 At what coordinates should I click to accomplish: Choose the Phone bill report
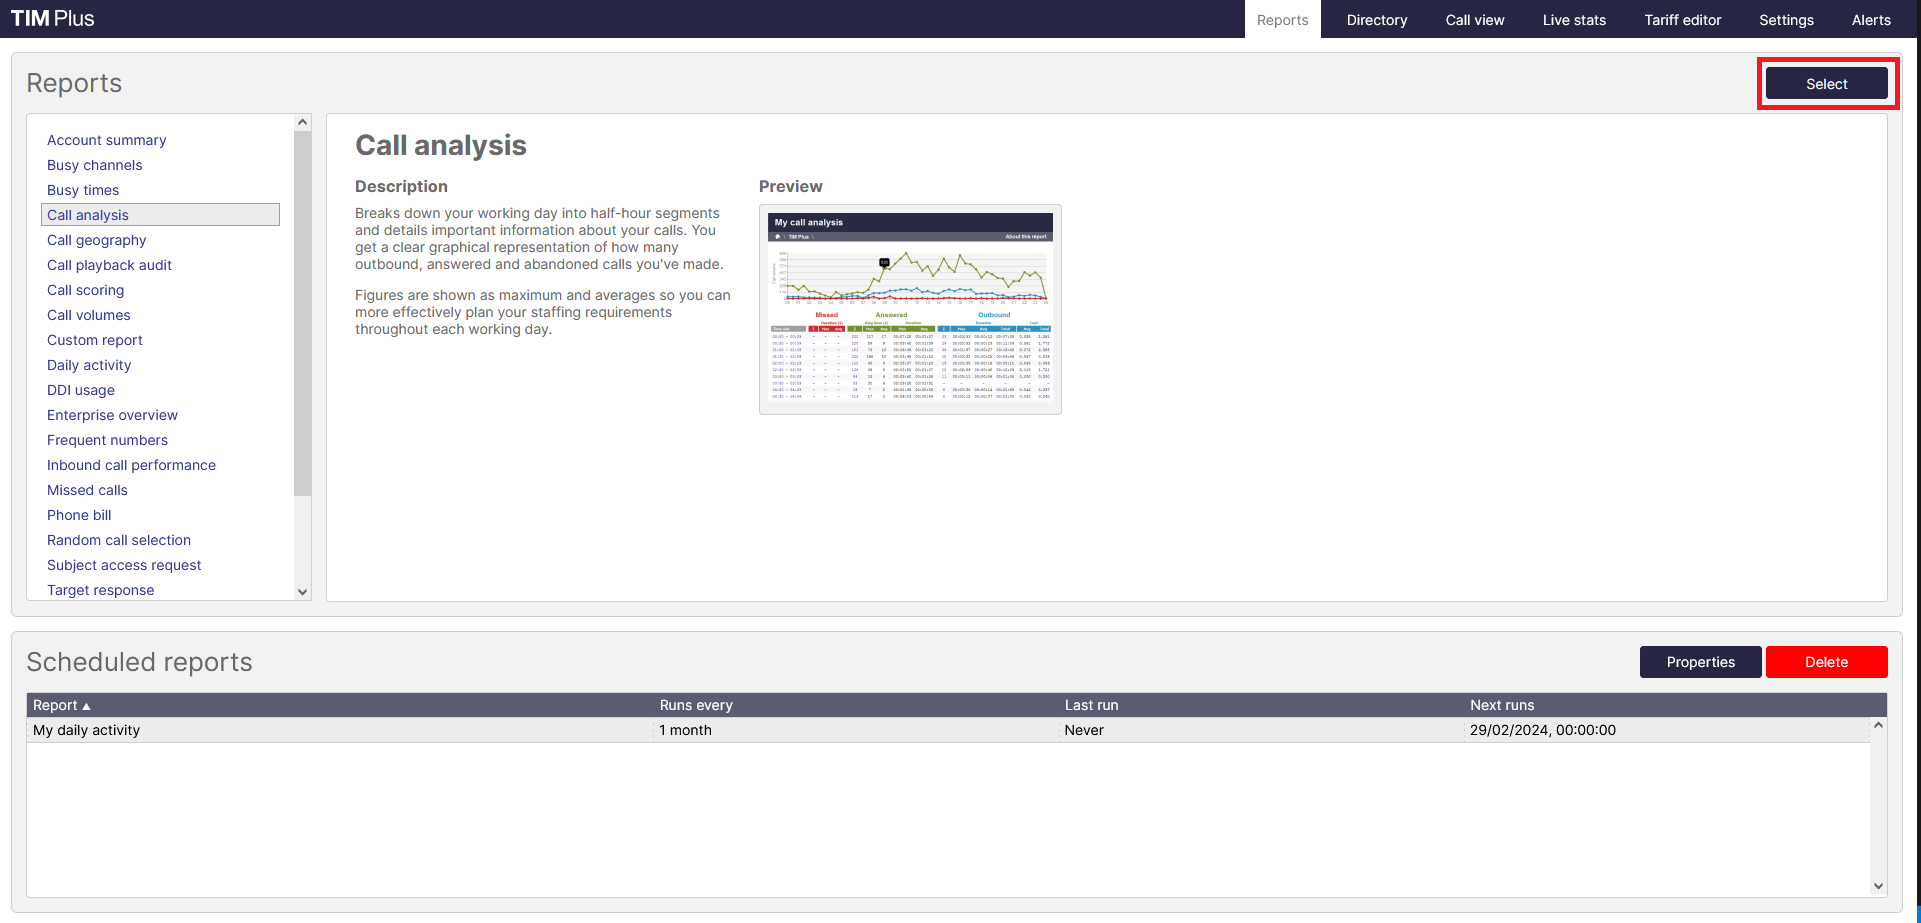click(78, 515)
